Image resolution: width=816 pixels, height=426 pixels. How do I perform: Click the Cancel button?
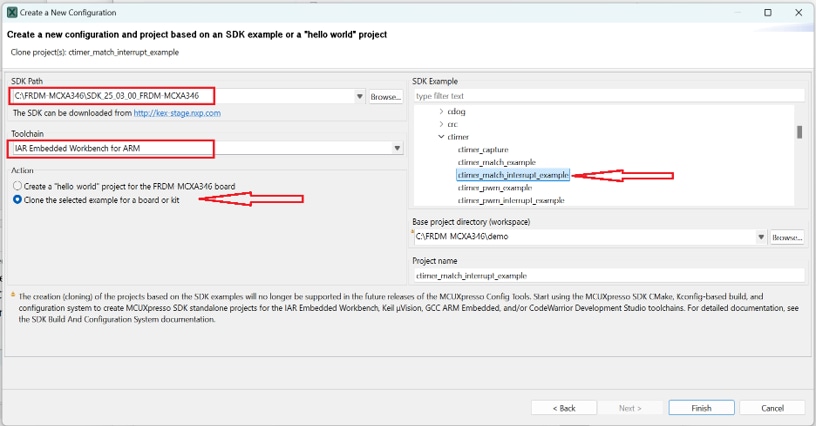(772, 408)
